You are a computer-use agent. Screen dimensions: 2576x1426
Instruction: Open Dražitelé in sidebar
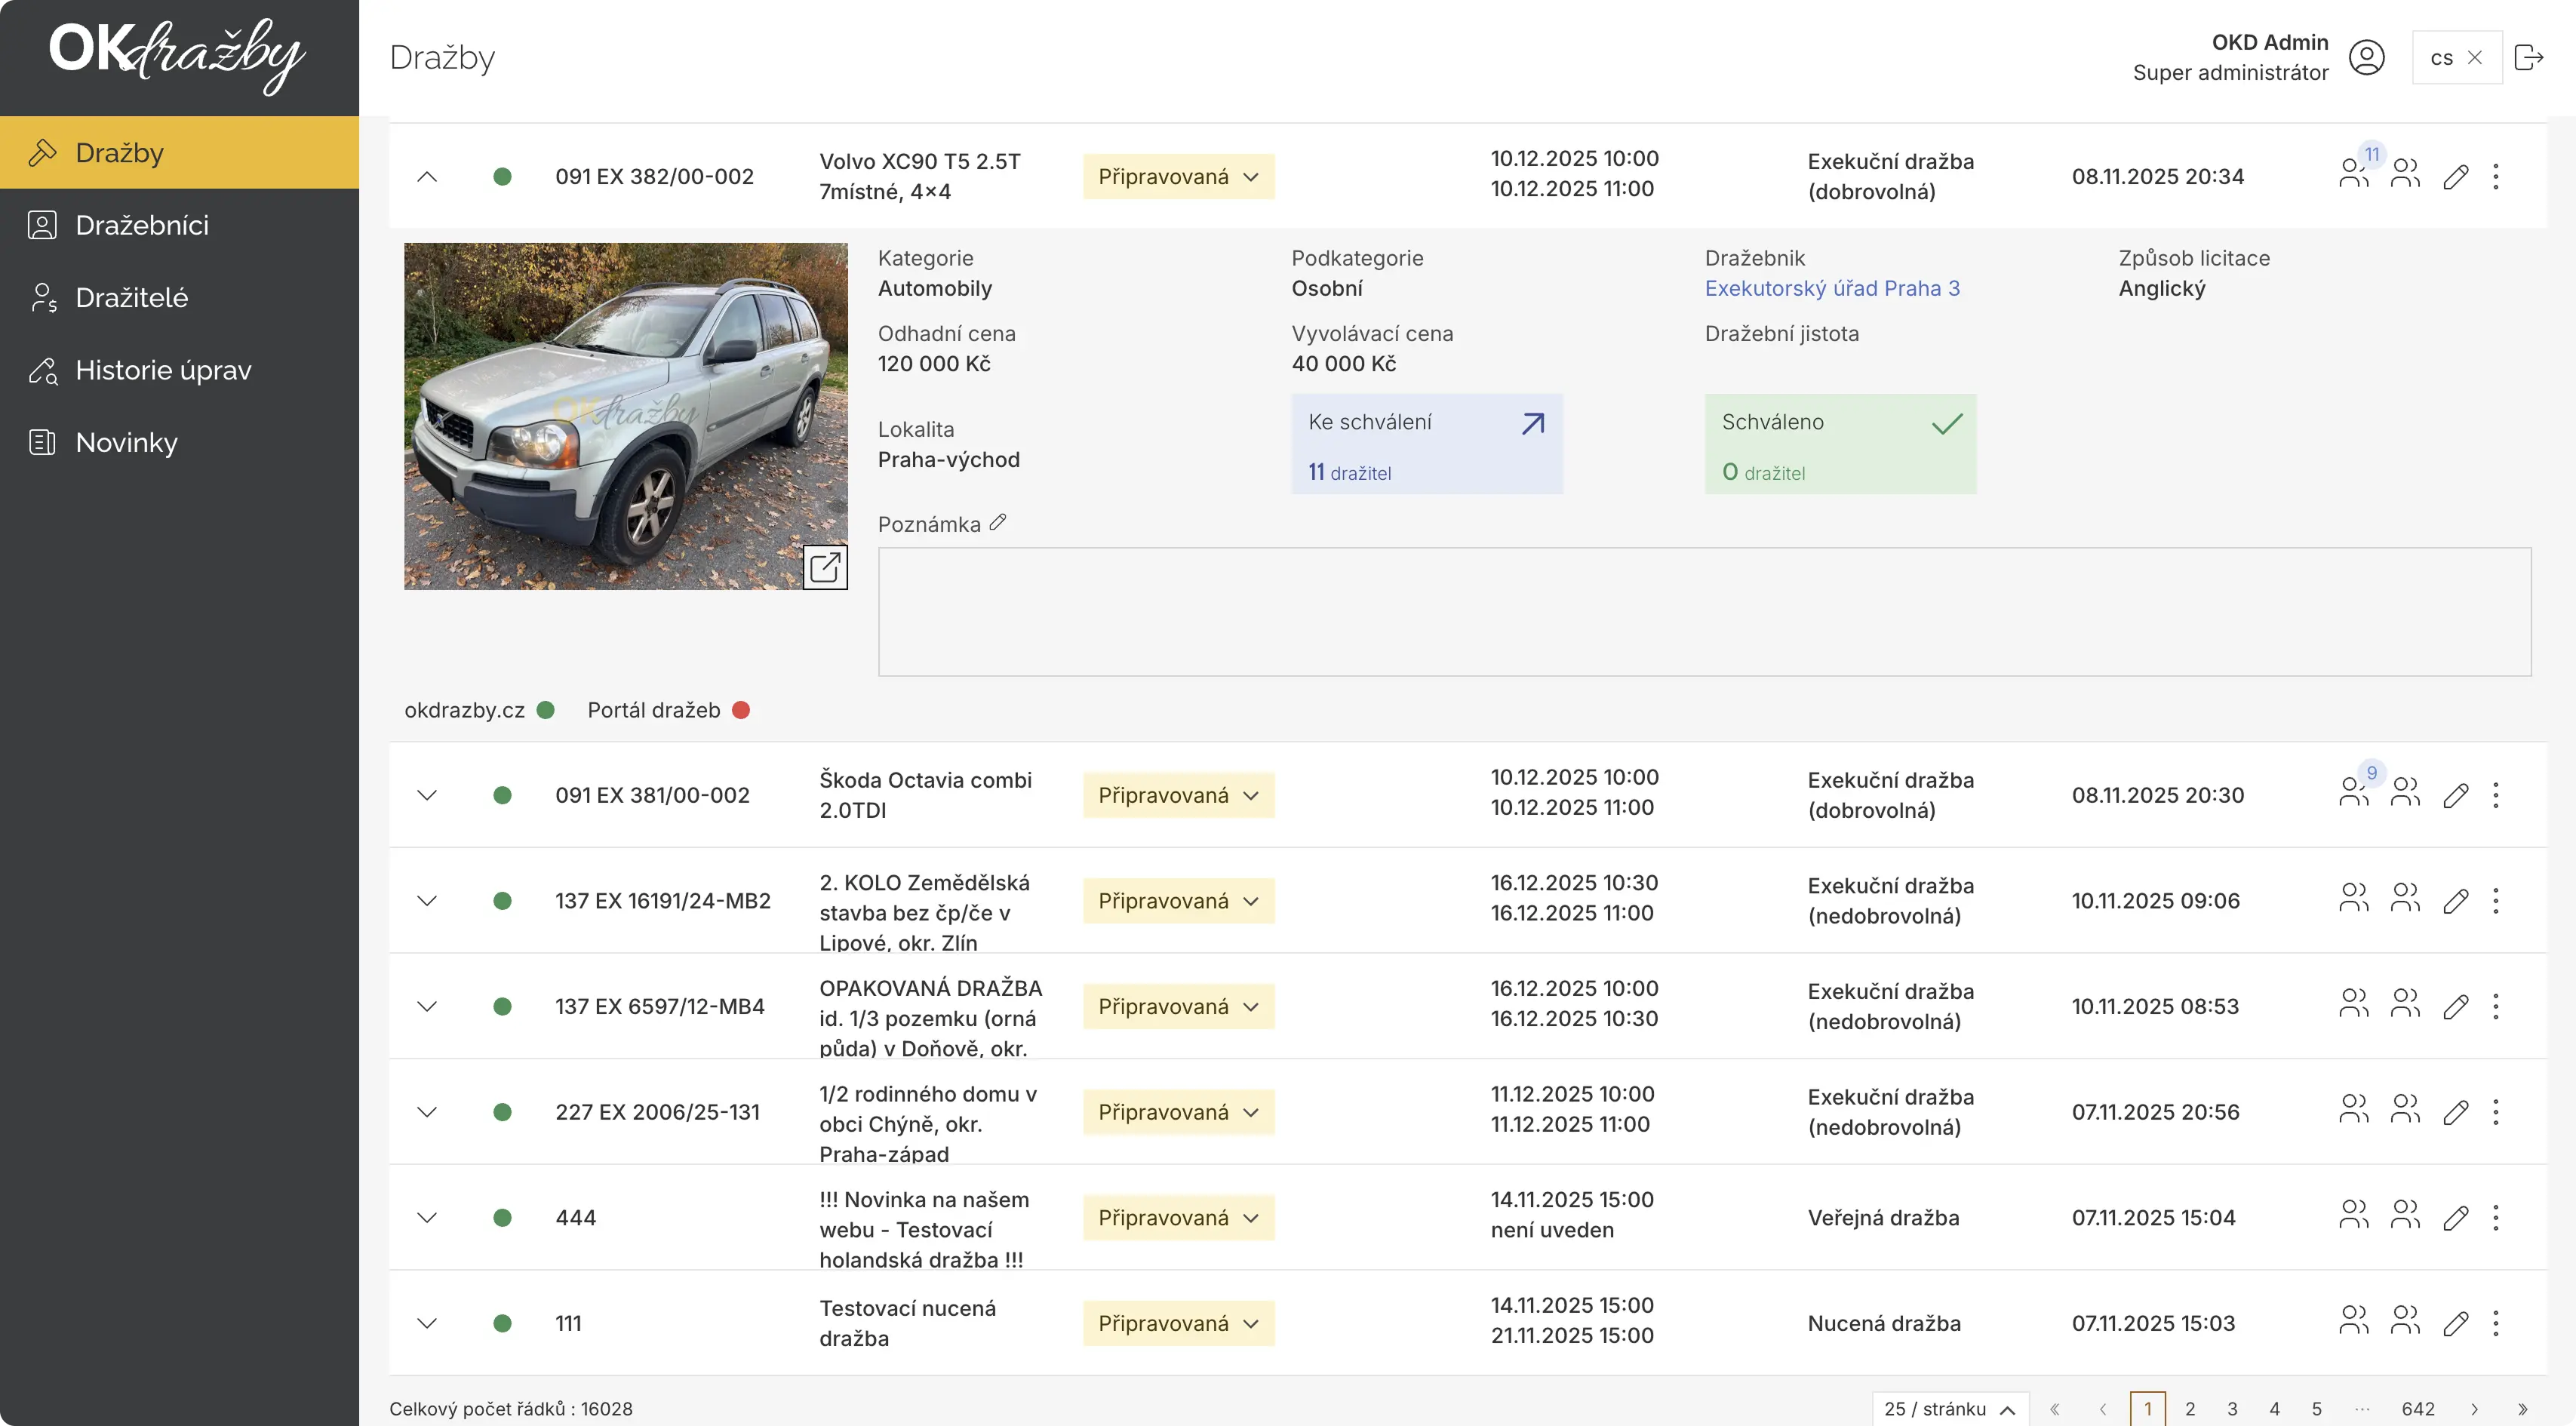click(x=180, y=297)
